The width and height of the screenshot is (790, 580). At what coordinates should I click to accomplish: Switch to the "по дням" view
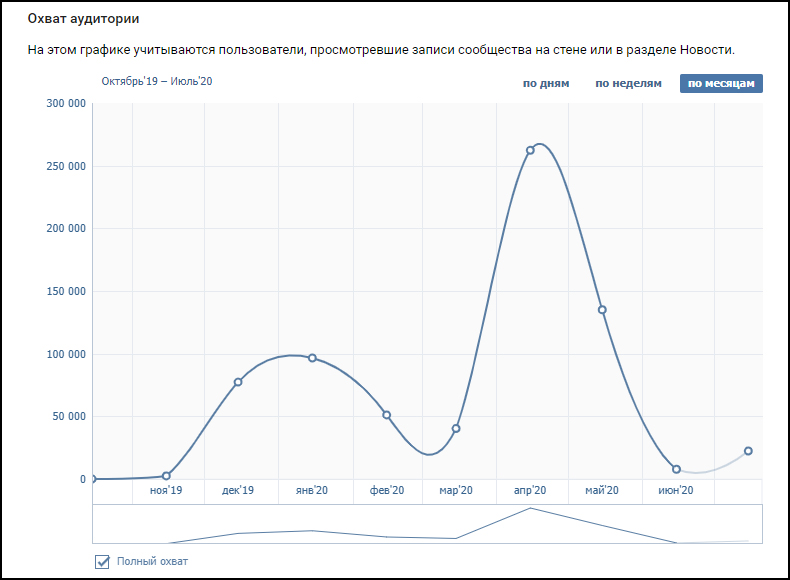coord(545,83)
